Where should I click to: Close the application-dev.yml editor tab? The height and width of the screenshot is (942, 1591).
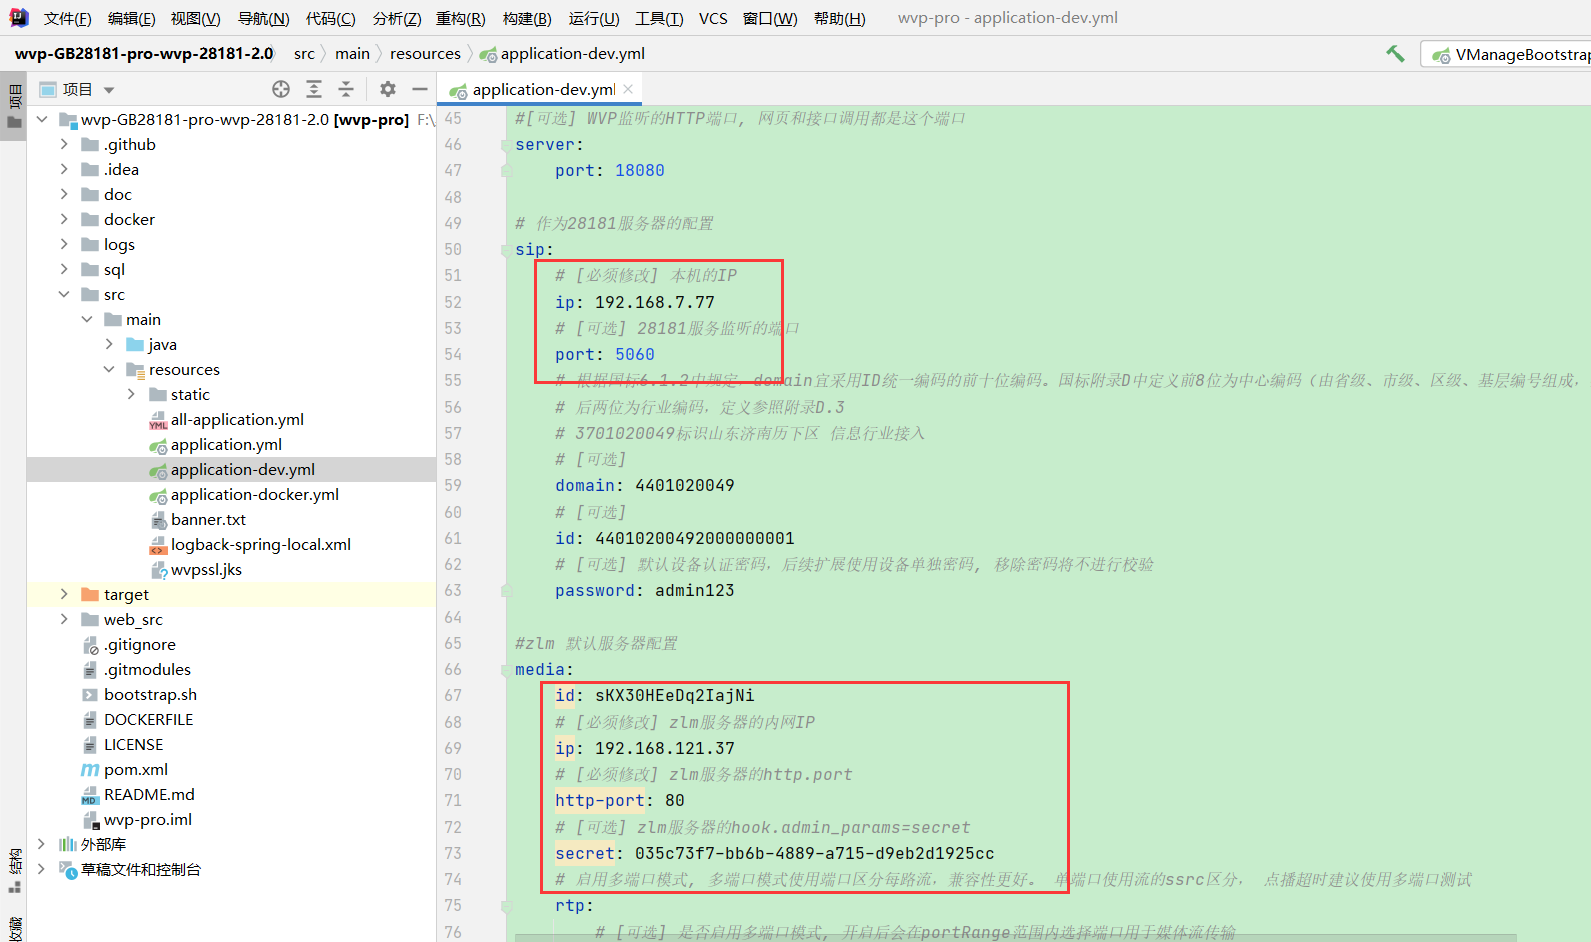pyautogui.click(x=628, y=89)
